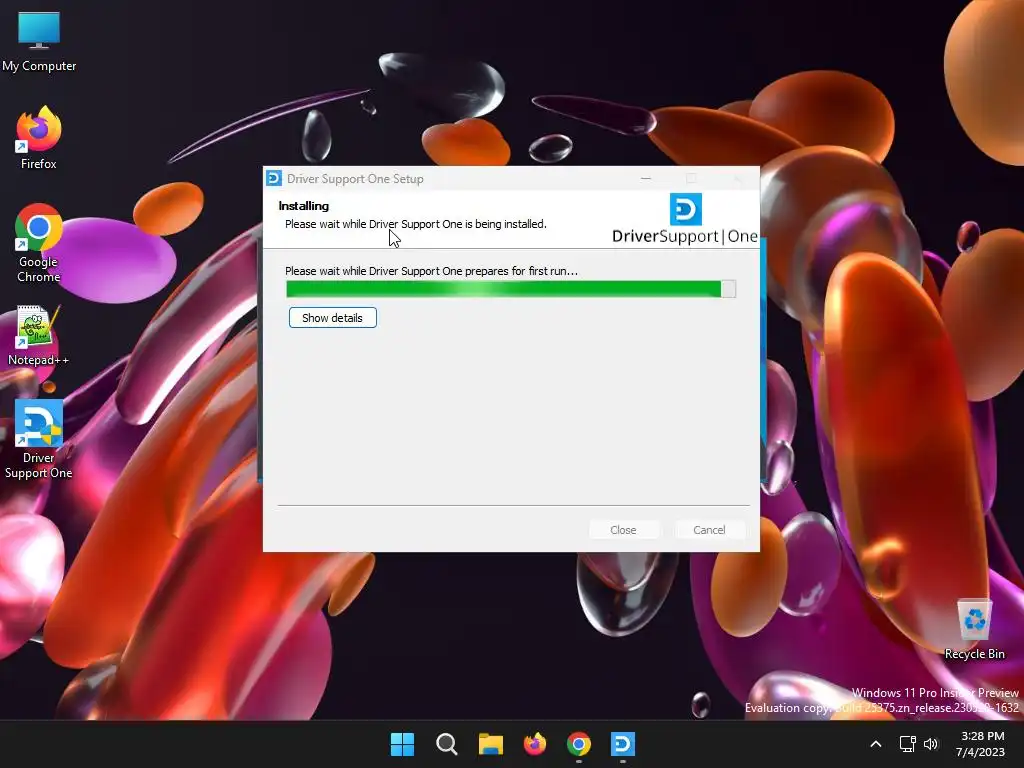Screen dimensions: 1024x768
Task: Click the Cancel button in setup
Action: point(709,530)
